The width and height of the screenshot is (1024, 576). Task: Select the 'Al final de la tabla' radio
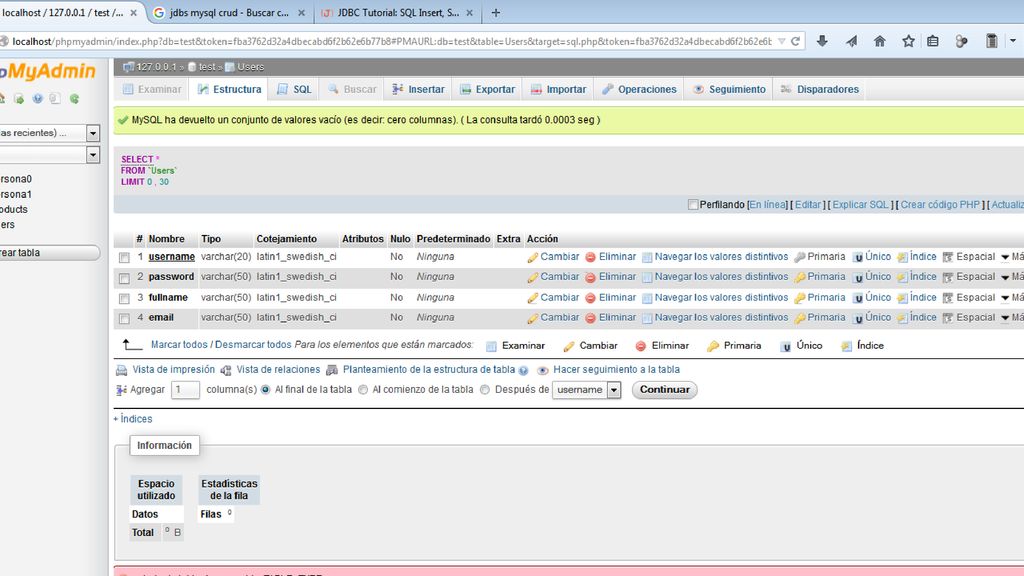coord(265,390)
